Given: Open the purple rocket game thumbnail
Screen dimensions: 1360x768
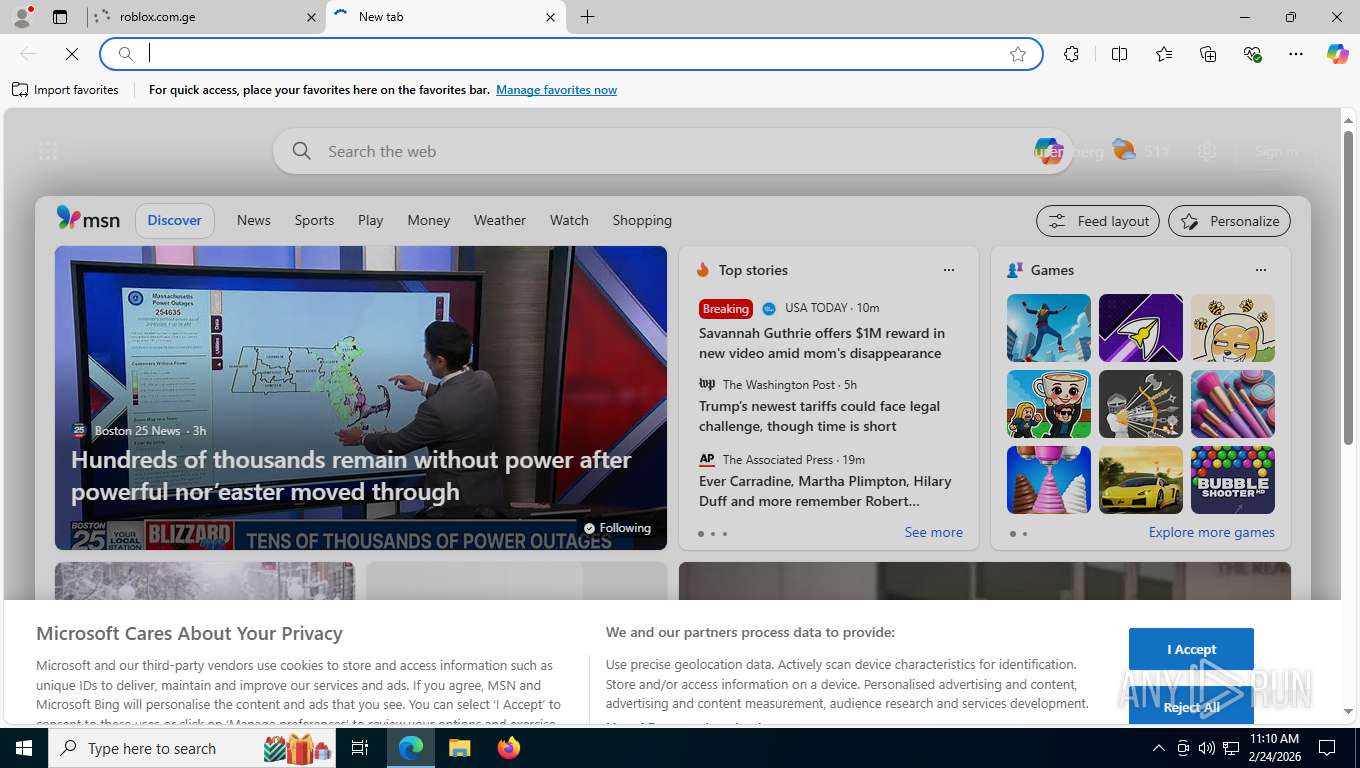Looking at the screenshot, I should click(x=1141, y=328).
